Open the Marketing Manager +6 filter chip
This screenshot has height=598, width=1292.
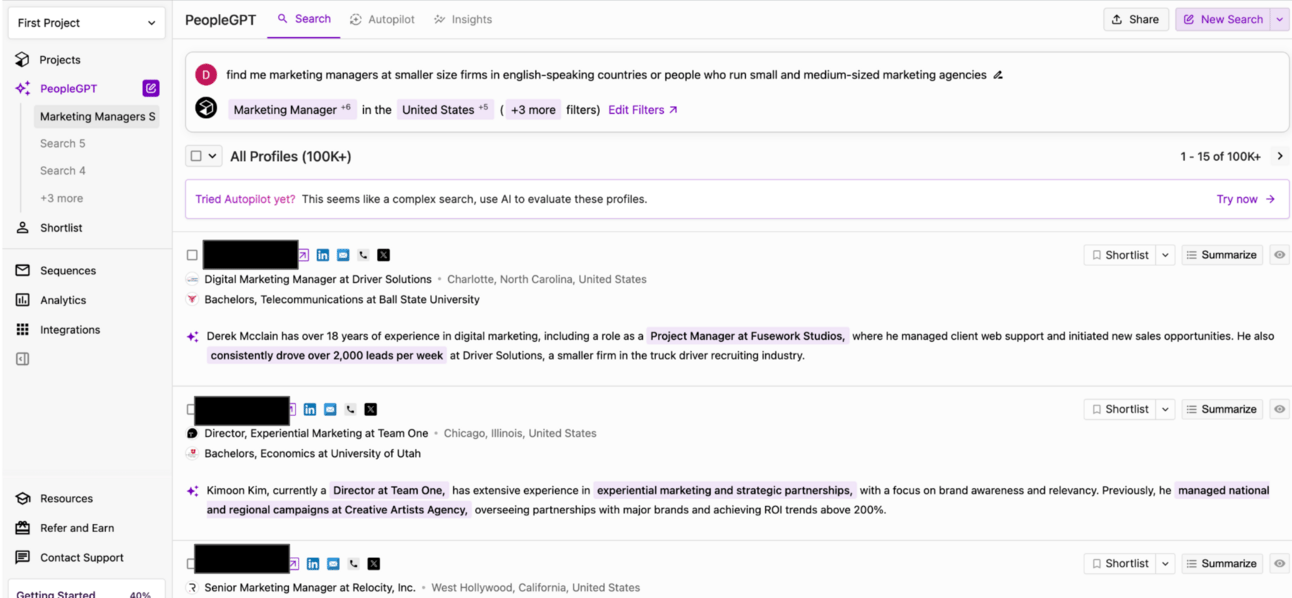292,110
